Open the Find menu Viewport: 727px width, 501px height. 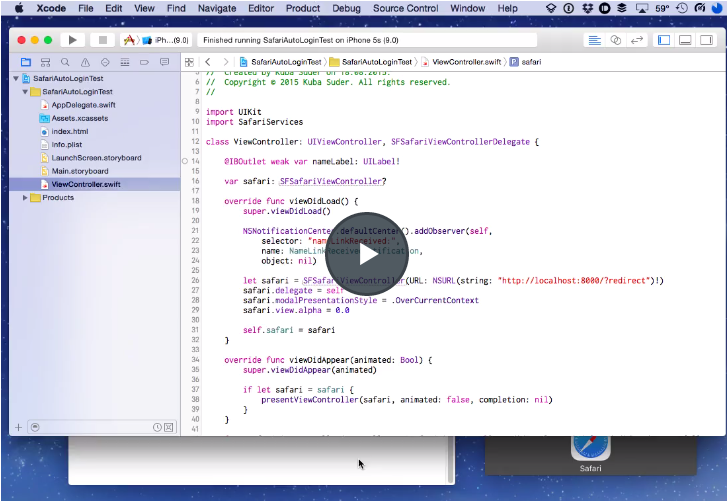tap(176, 8)
